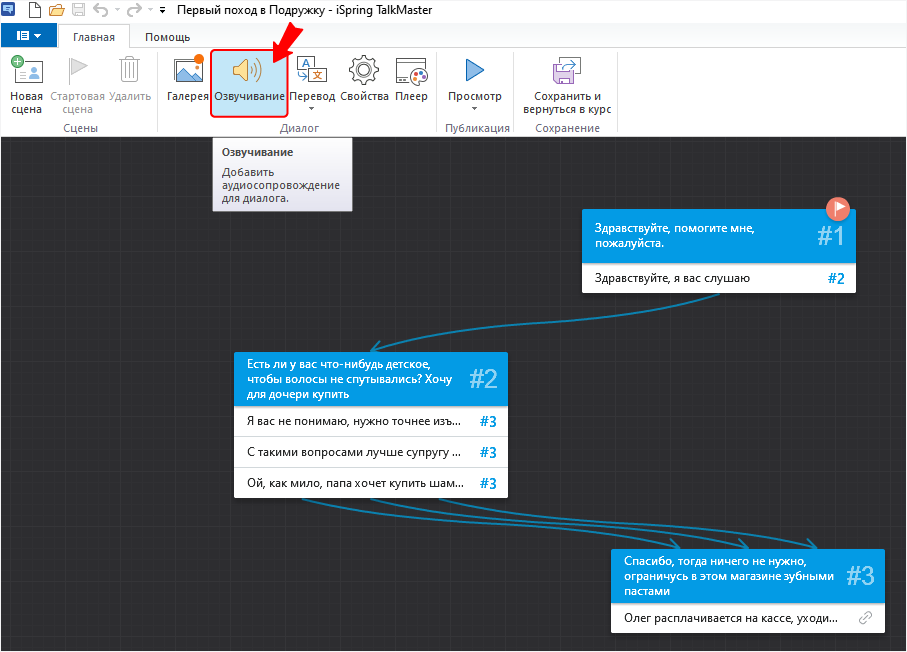
Task: Click #3 link beside С такими вопросами reply
Action: (x=488, y=452)
